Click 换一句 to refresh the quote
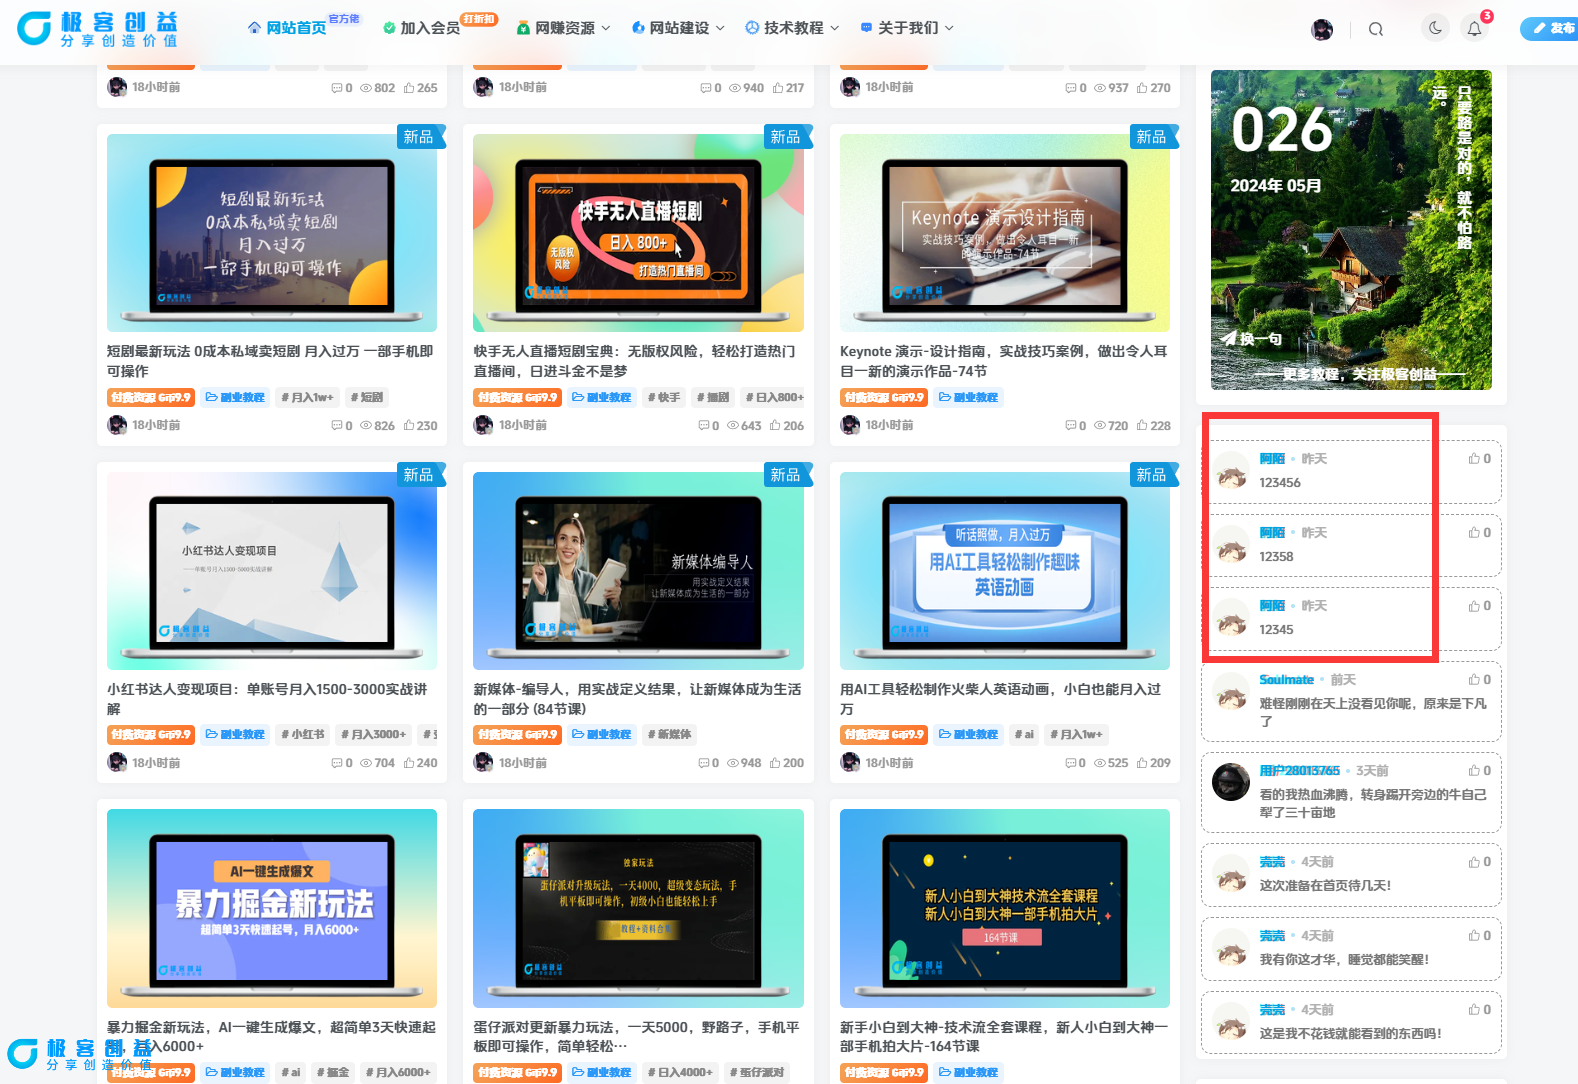 point(1252,339)
